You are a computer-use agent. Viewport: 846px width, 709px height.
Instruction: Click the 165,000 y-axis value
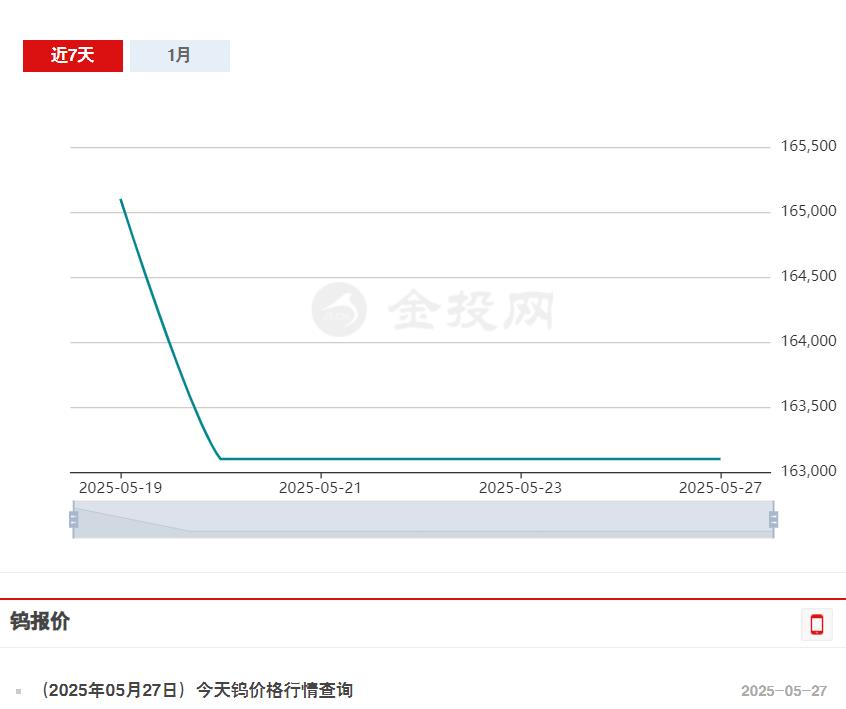[x=809, y=211]
